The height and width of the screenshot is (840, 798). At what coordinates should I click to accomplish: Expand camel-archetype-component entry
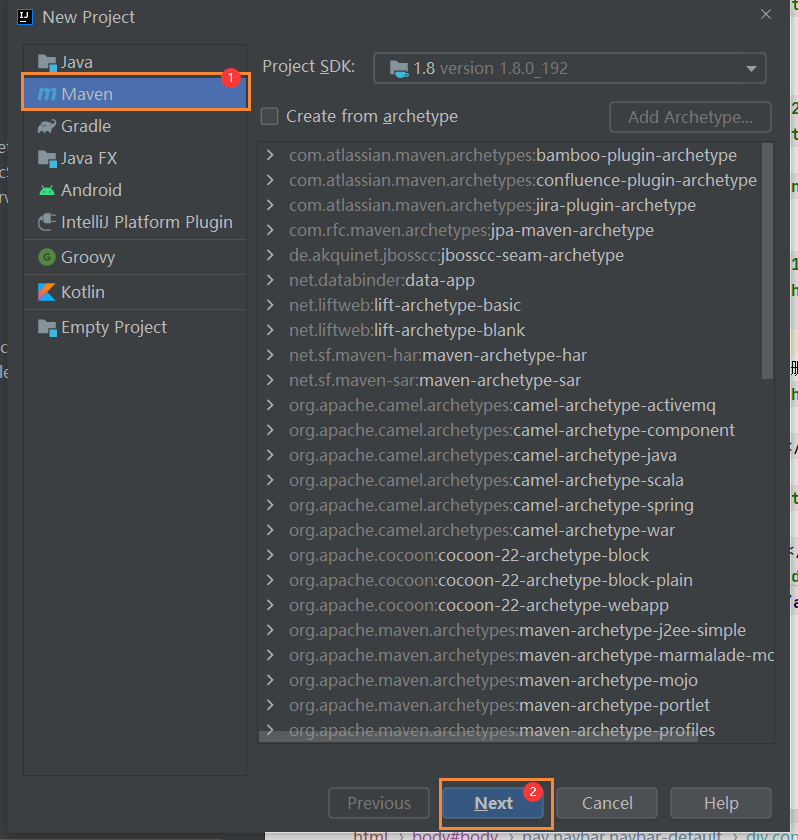(x=270, y=430)
